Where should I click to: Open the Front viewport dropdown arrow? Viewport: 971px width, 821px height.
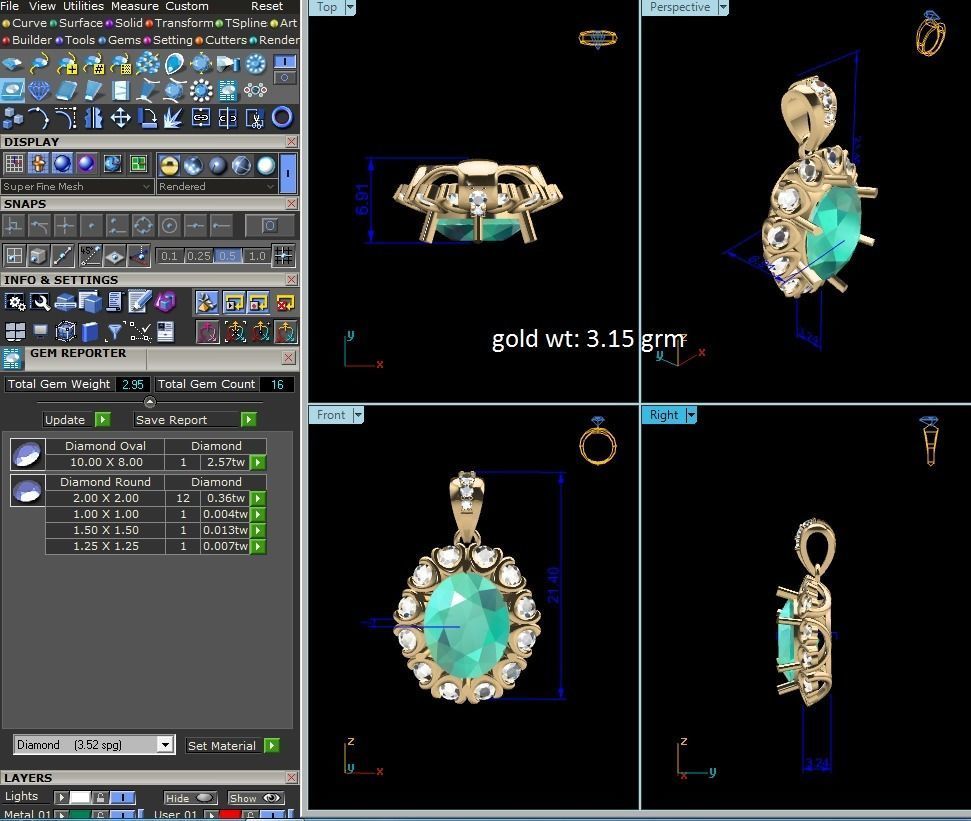pyautogui.click(x=358, y=415)
